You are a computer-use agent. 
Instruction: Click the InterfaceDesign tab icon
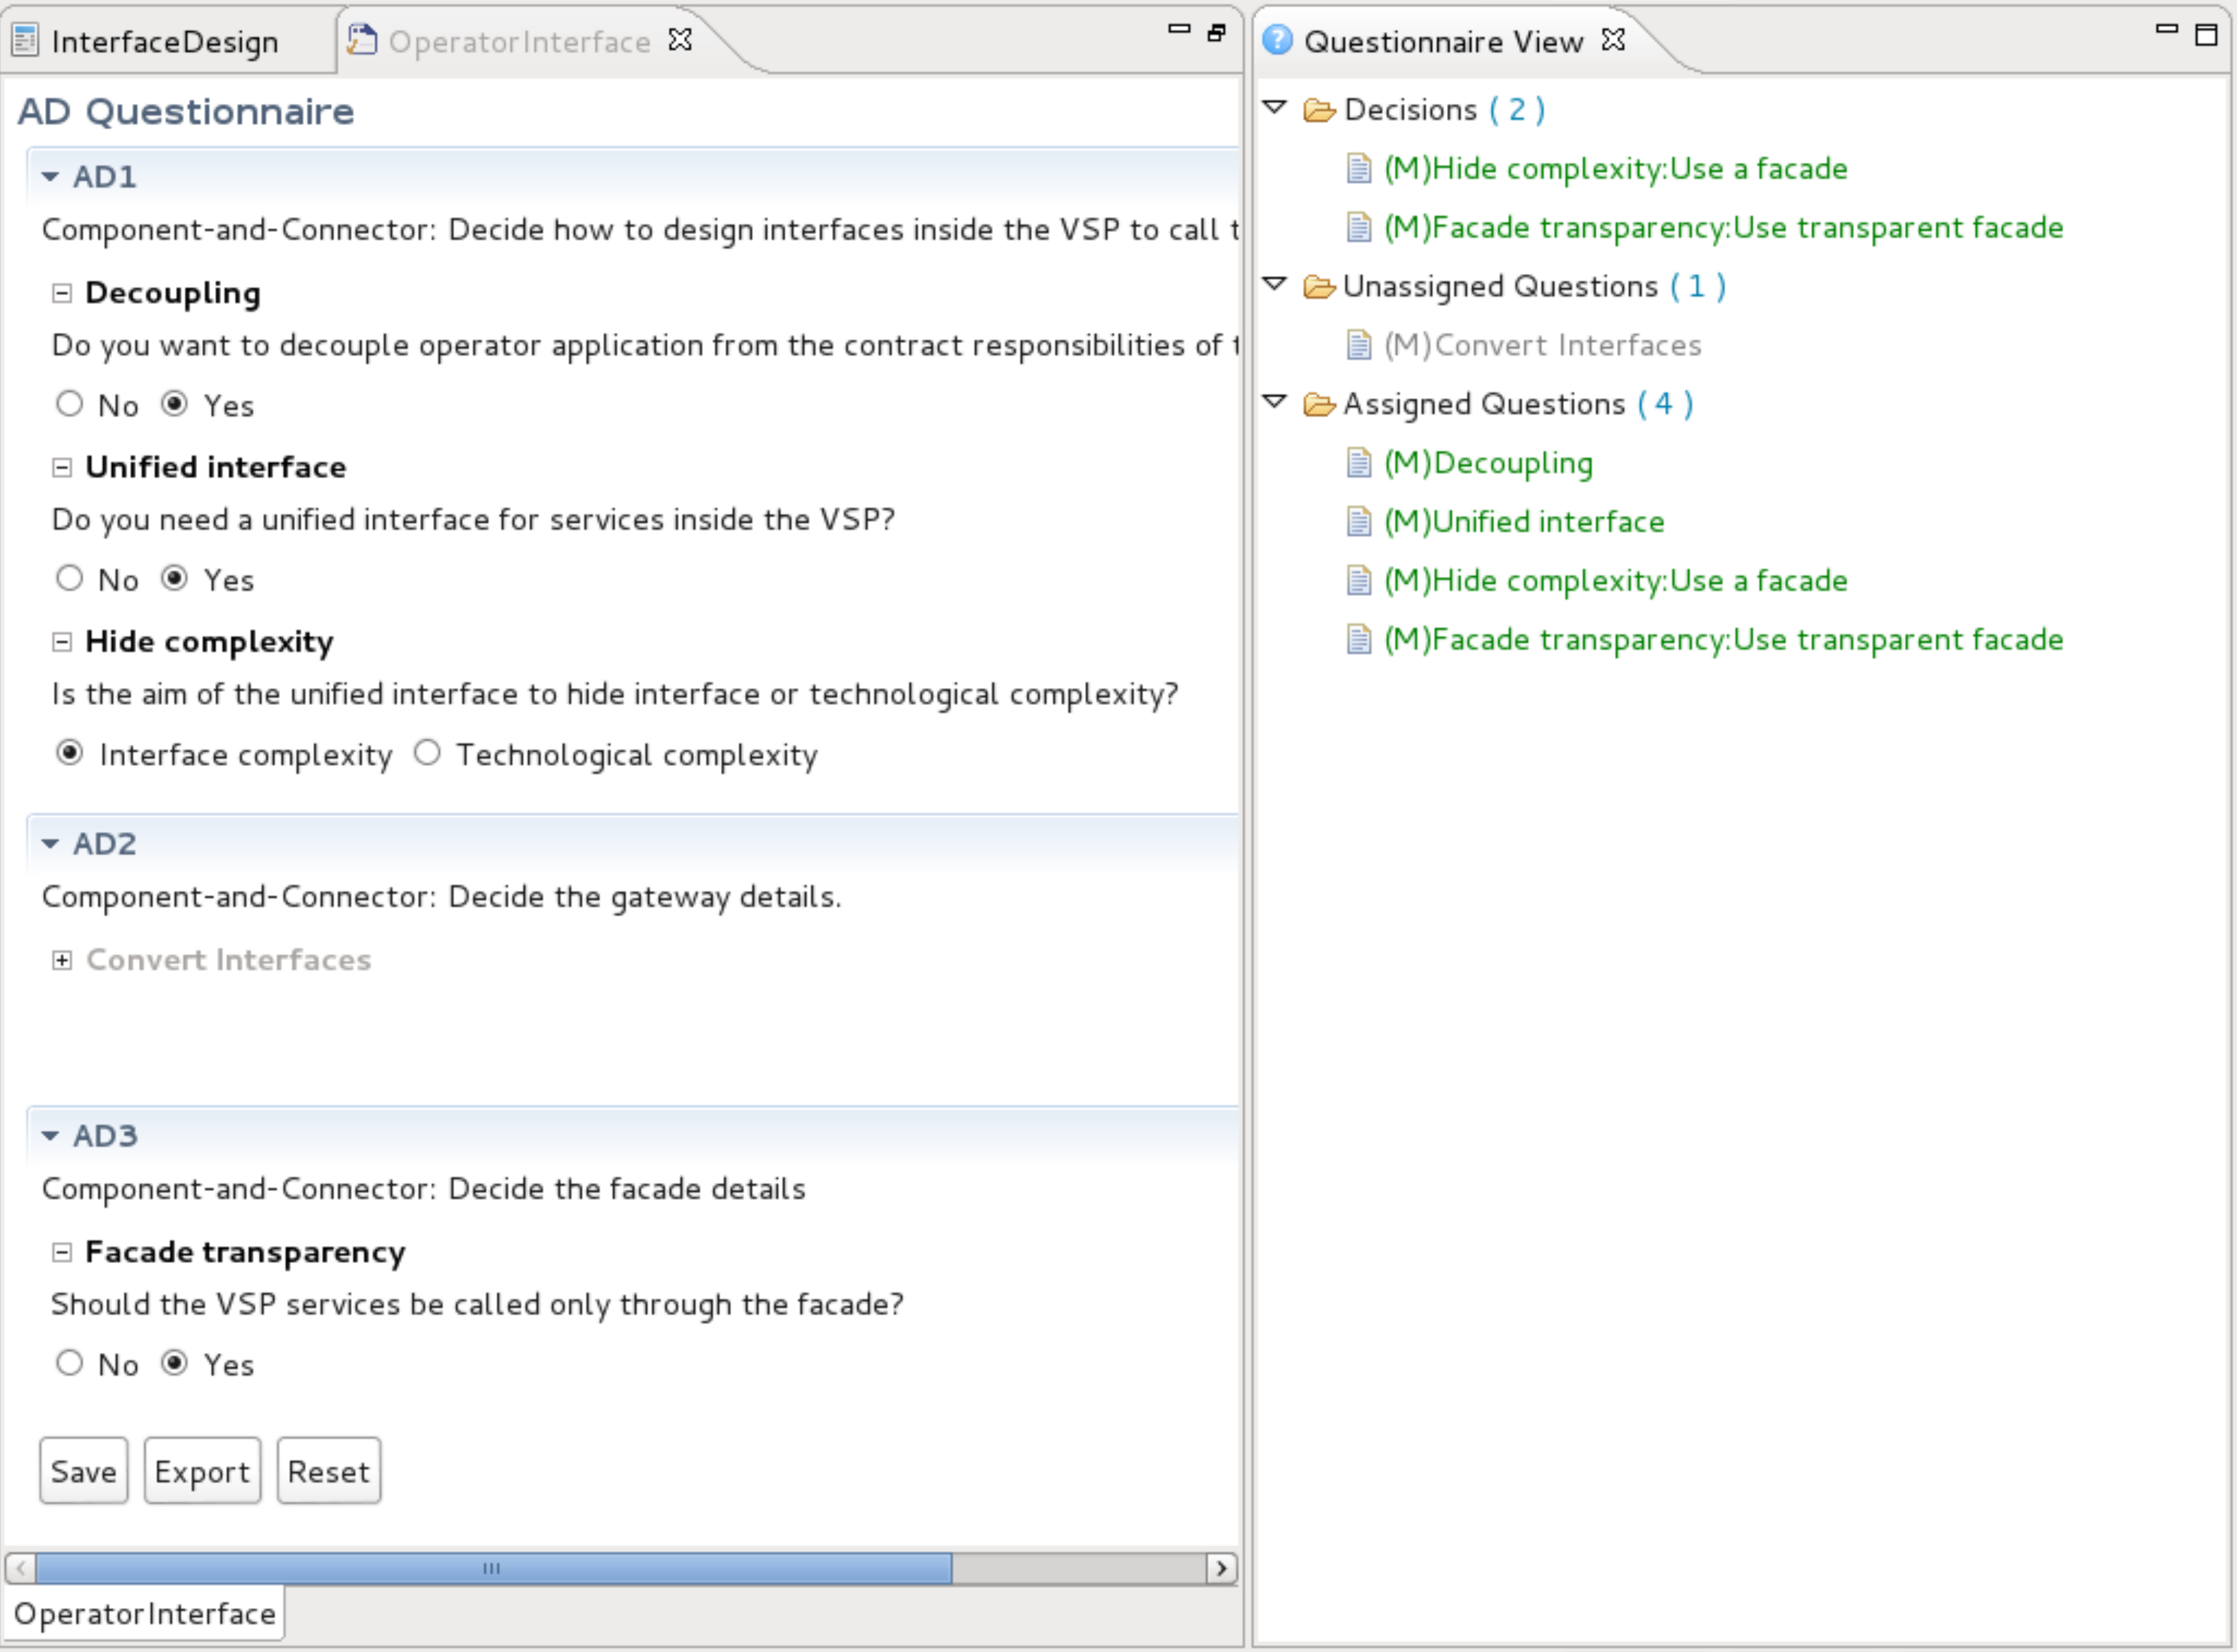[x=25, y=41]
